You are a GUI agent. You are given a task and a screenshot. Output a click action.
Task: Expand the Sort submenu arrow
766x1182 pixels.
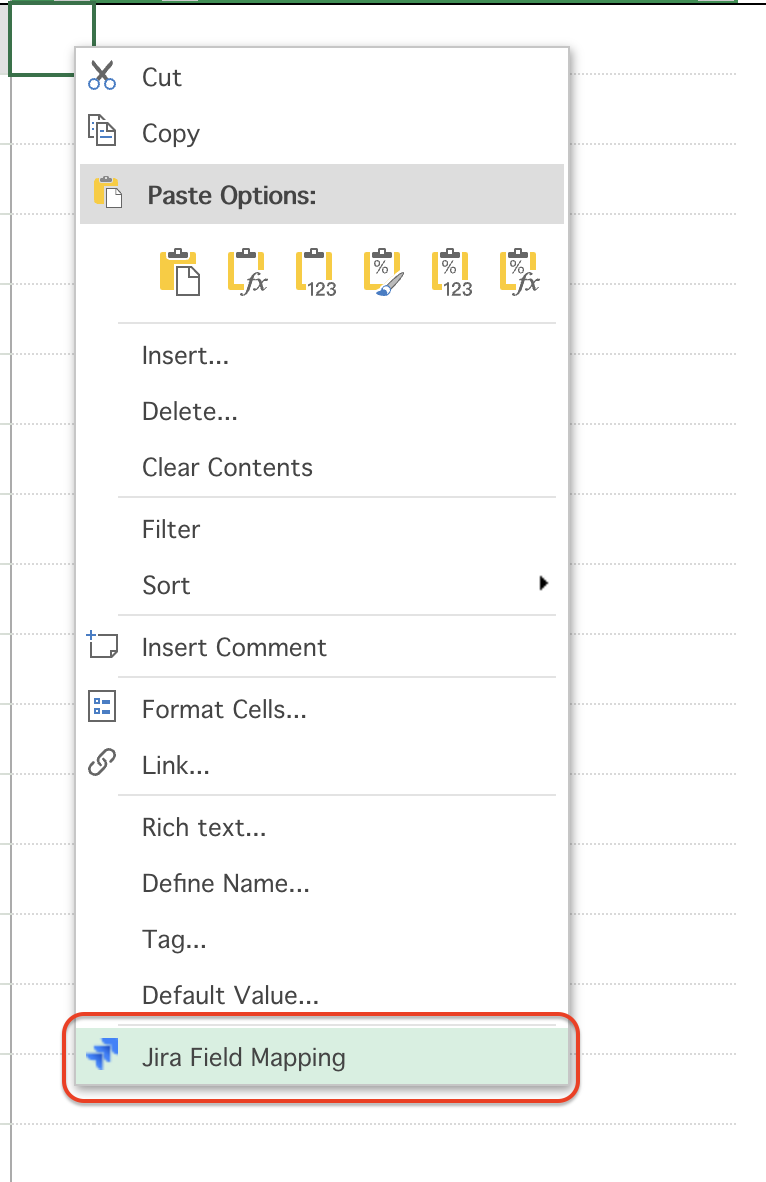(545, 585)
